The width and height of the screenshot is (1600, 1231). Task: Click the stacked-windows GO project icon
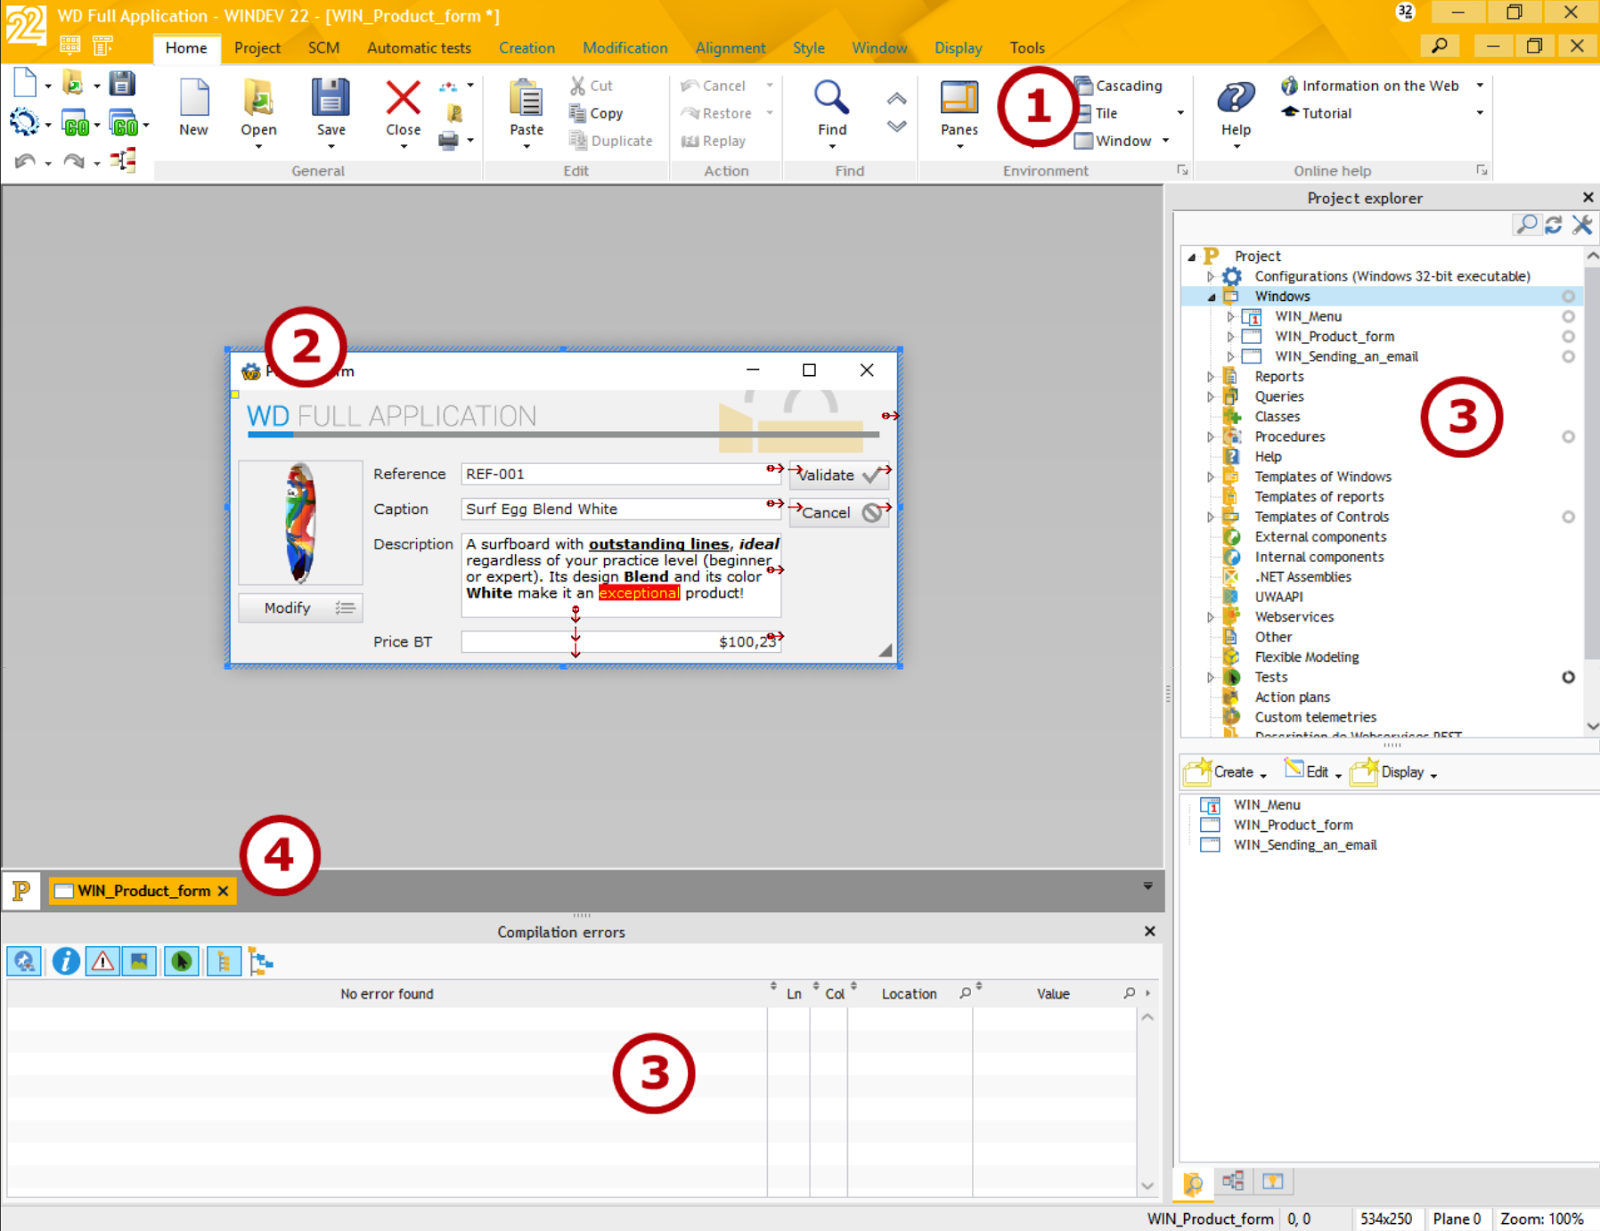(124, 124)
